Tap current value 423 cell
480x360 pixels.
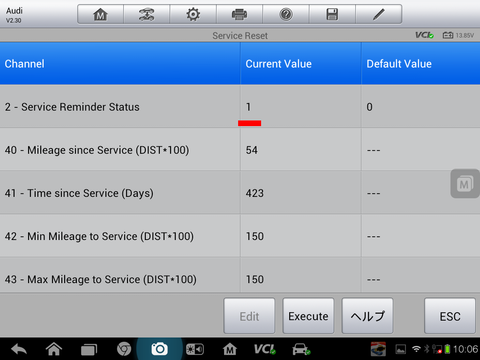click(x=301, y=193)
